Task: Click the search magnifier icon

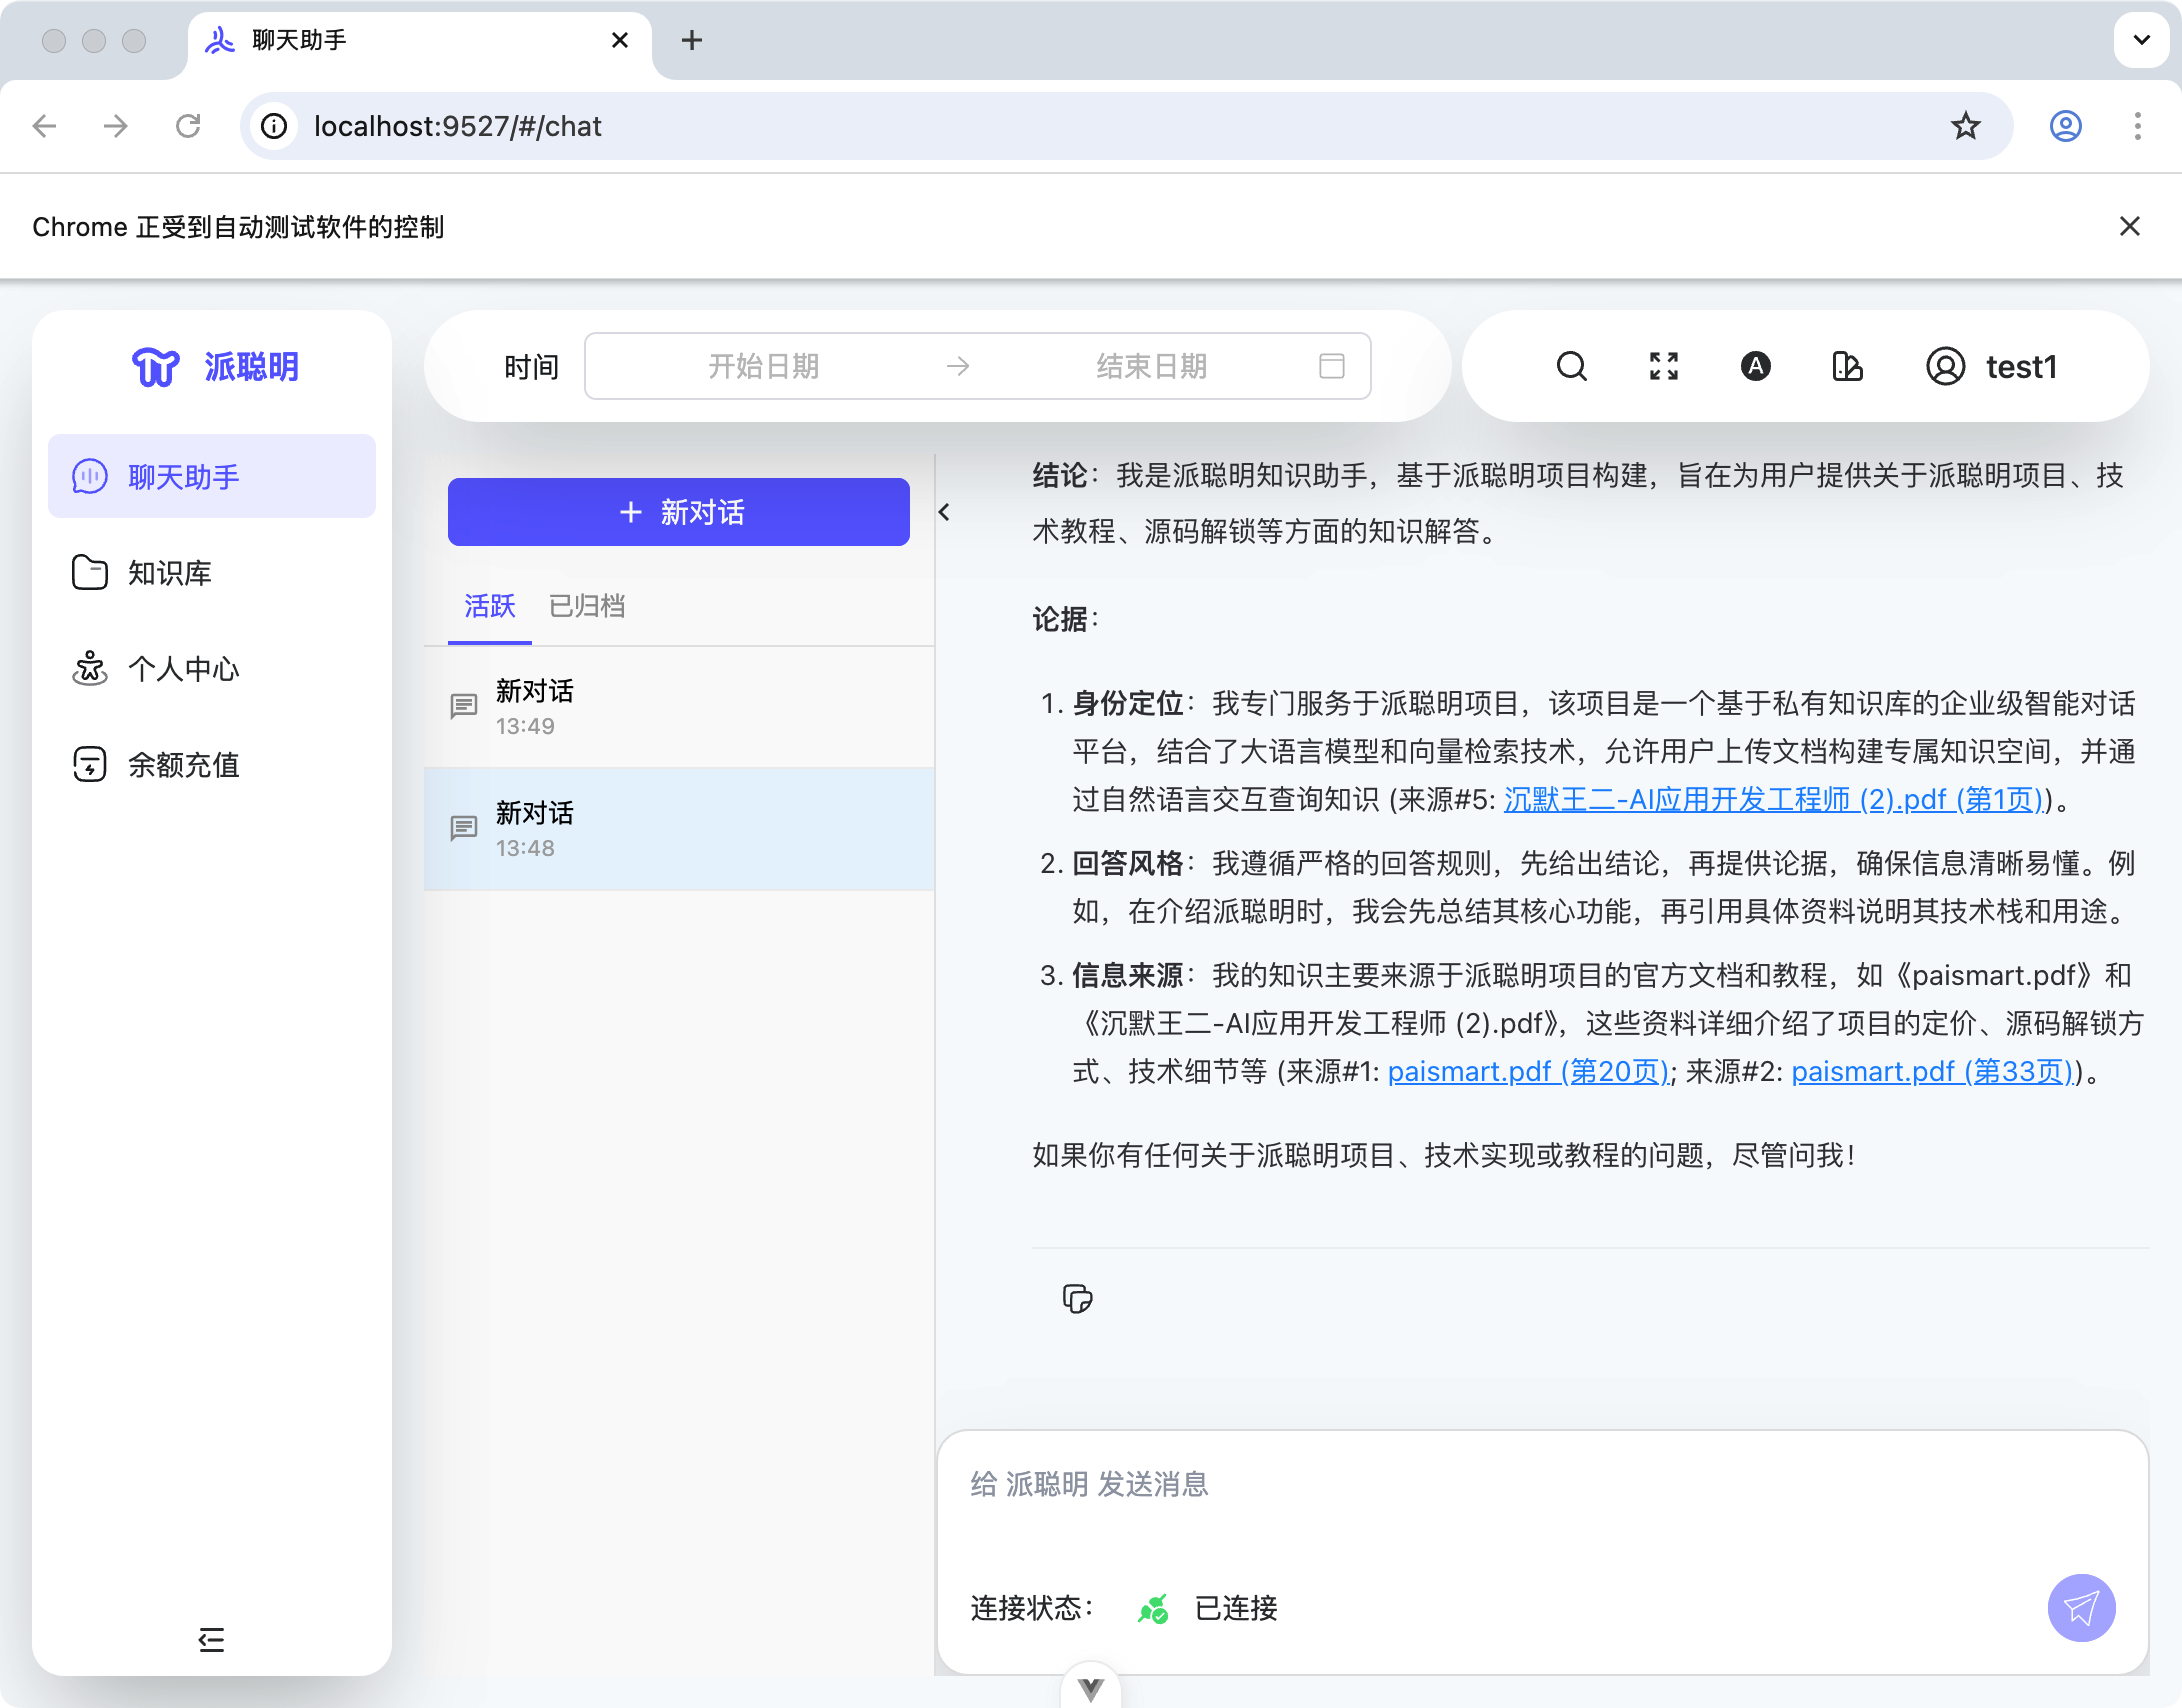Action: (1571, 366)
